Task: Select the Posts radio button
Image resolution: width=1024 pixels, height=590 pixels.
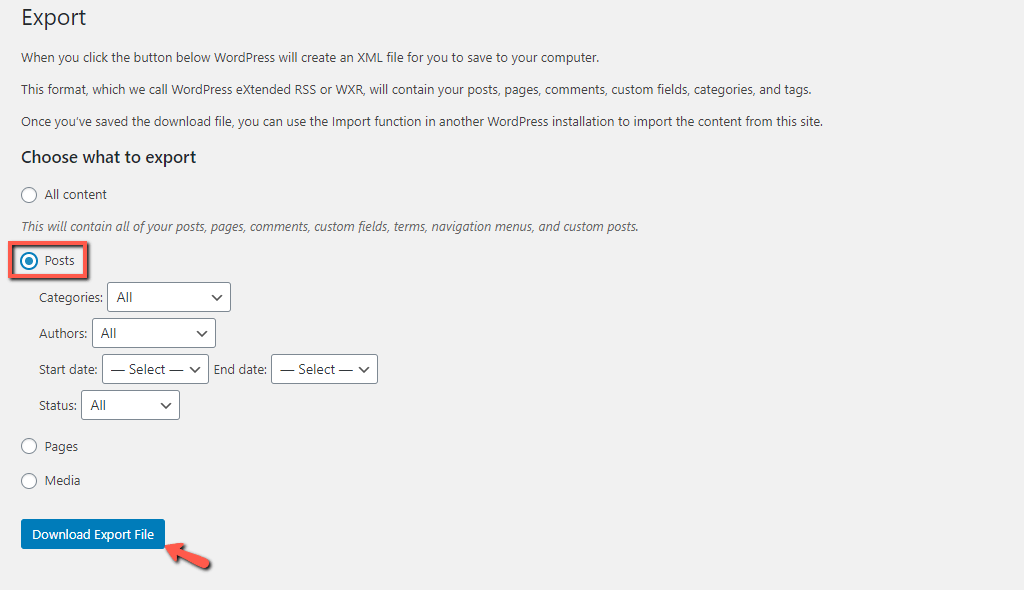Action: click(29, 261)
